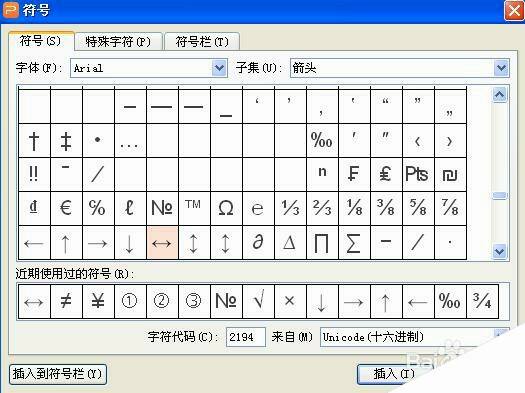The width and height of the screenshot is (525, 393).
Task: Open the 符号栏(T) tab
Action: (x=202, y=42)
